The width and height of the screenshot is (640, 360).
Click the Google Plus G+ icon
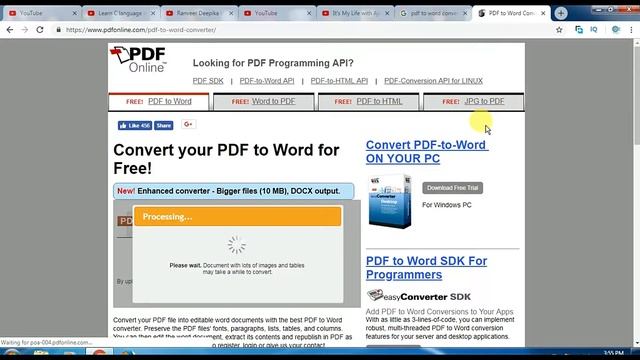pyautogui.click(x=188, y=124)
